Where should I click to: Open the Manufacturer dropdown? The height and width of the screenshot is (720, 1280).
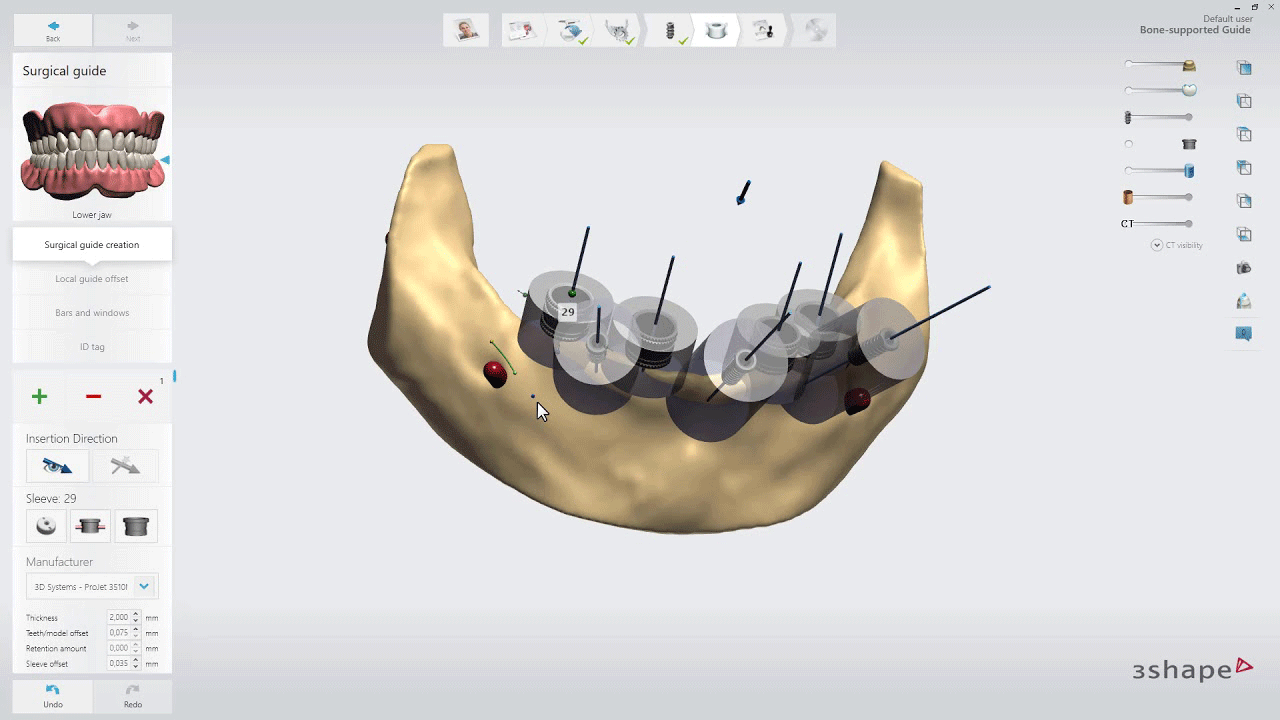coord(143,586)
